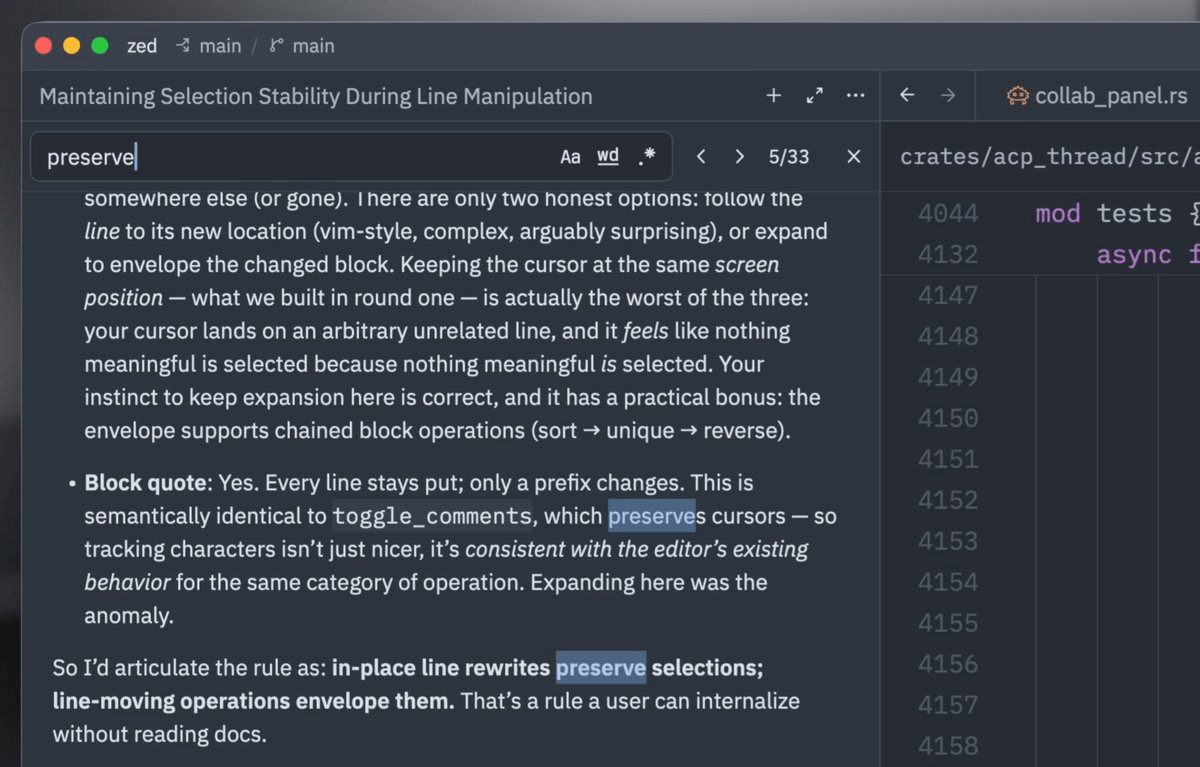Click the highlighted 'preserve' in bold rule

pyautogui.click(x=601, y=667)
